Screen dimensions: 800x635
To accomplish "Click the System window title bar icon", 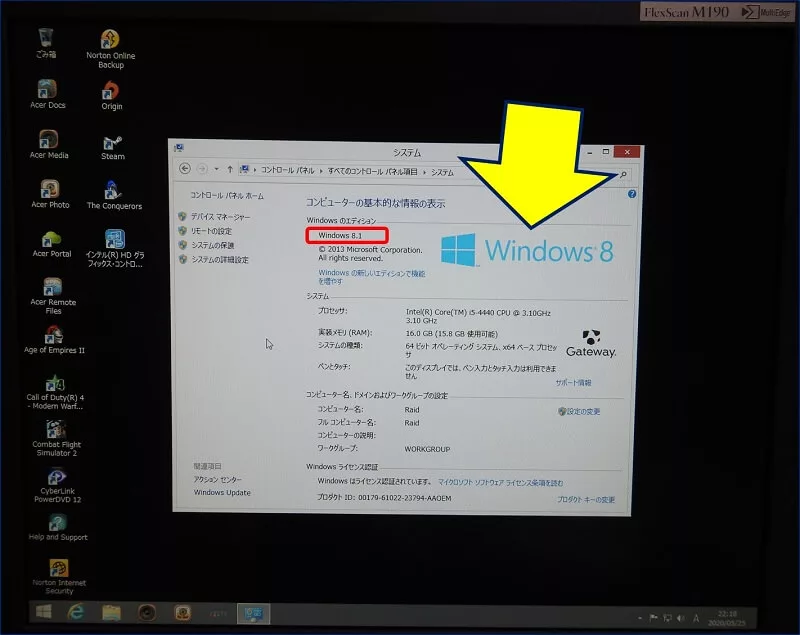I will [179, 147].
